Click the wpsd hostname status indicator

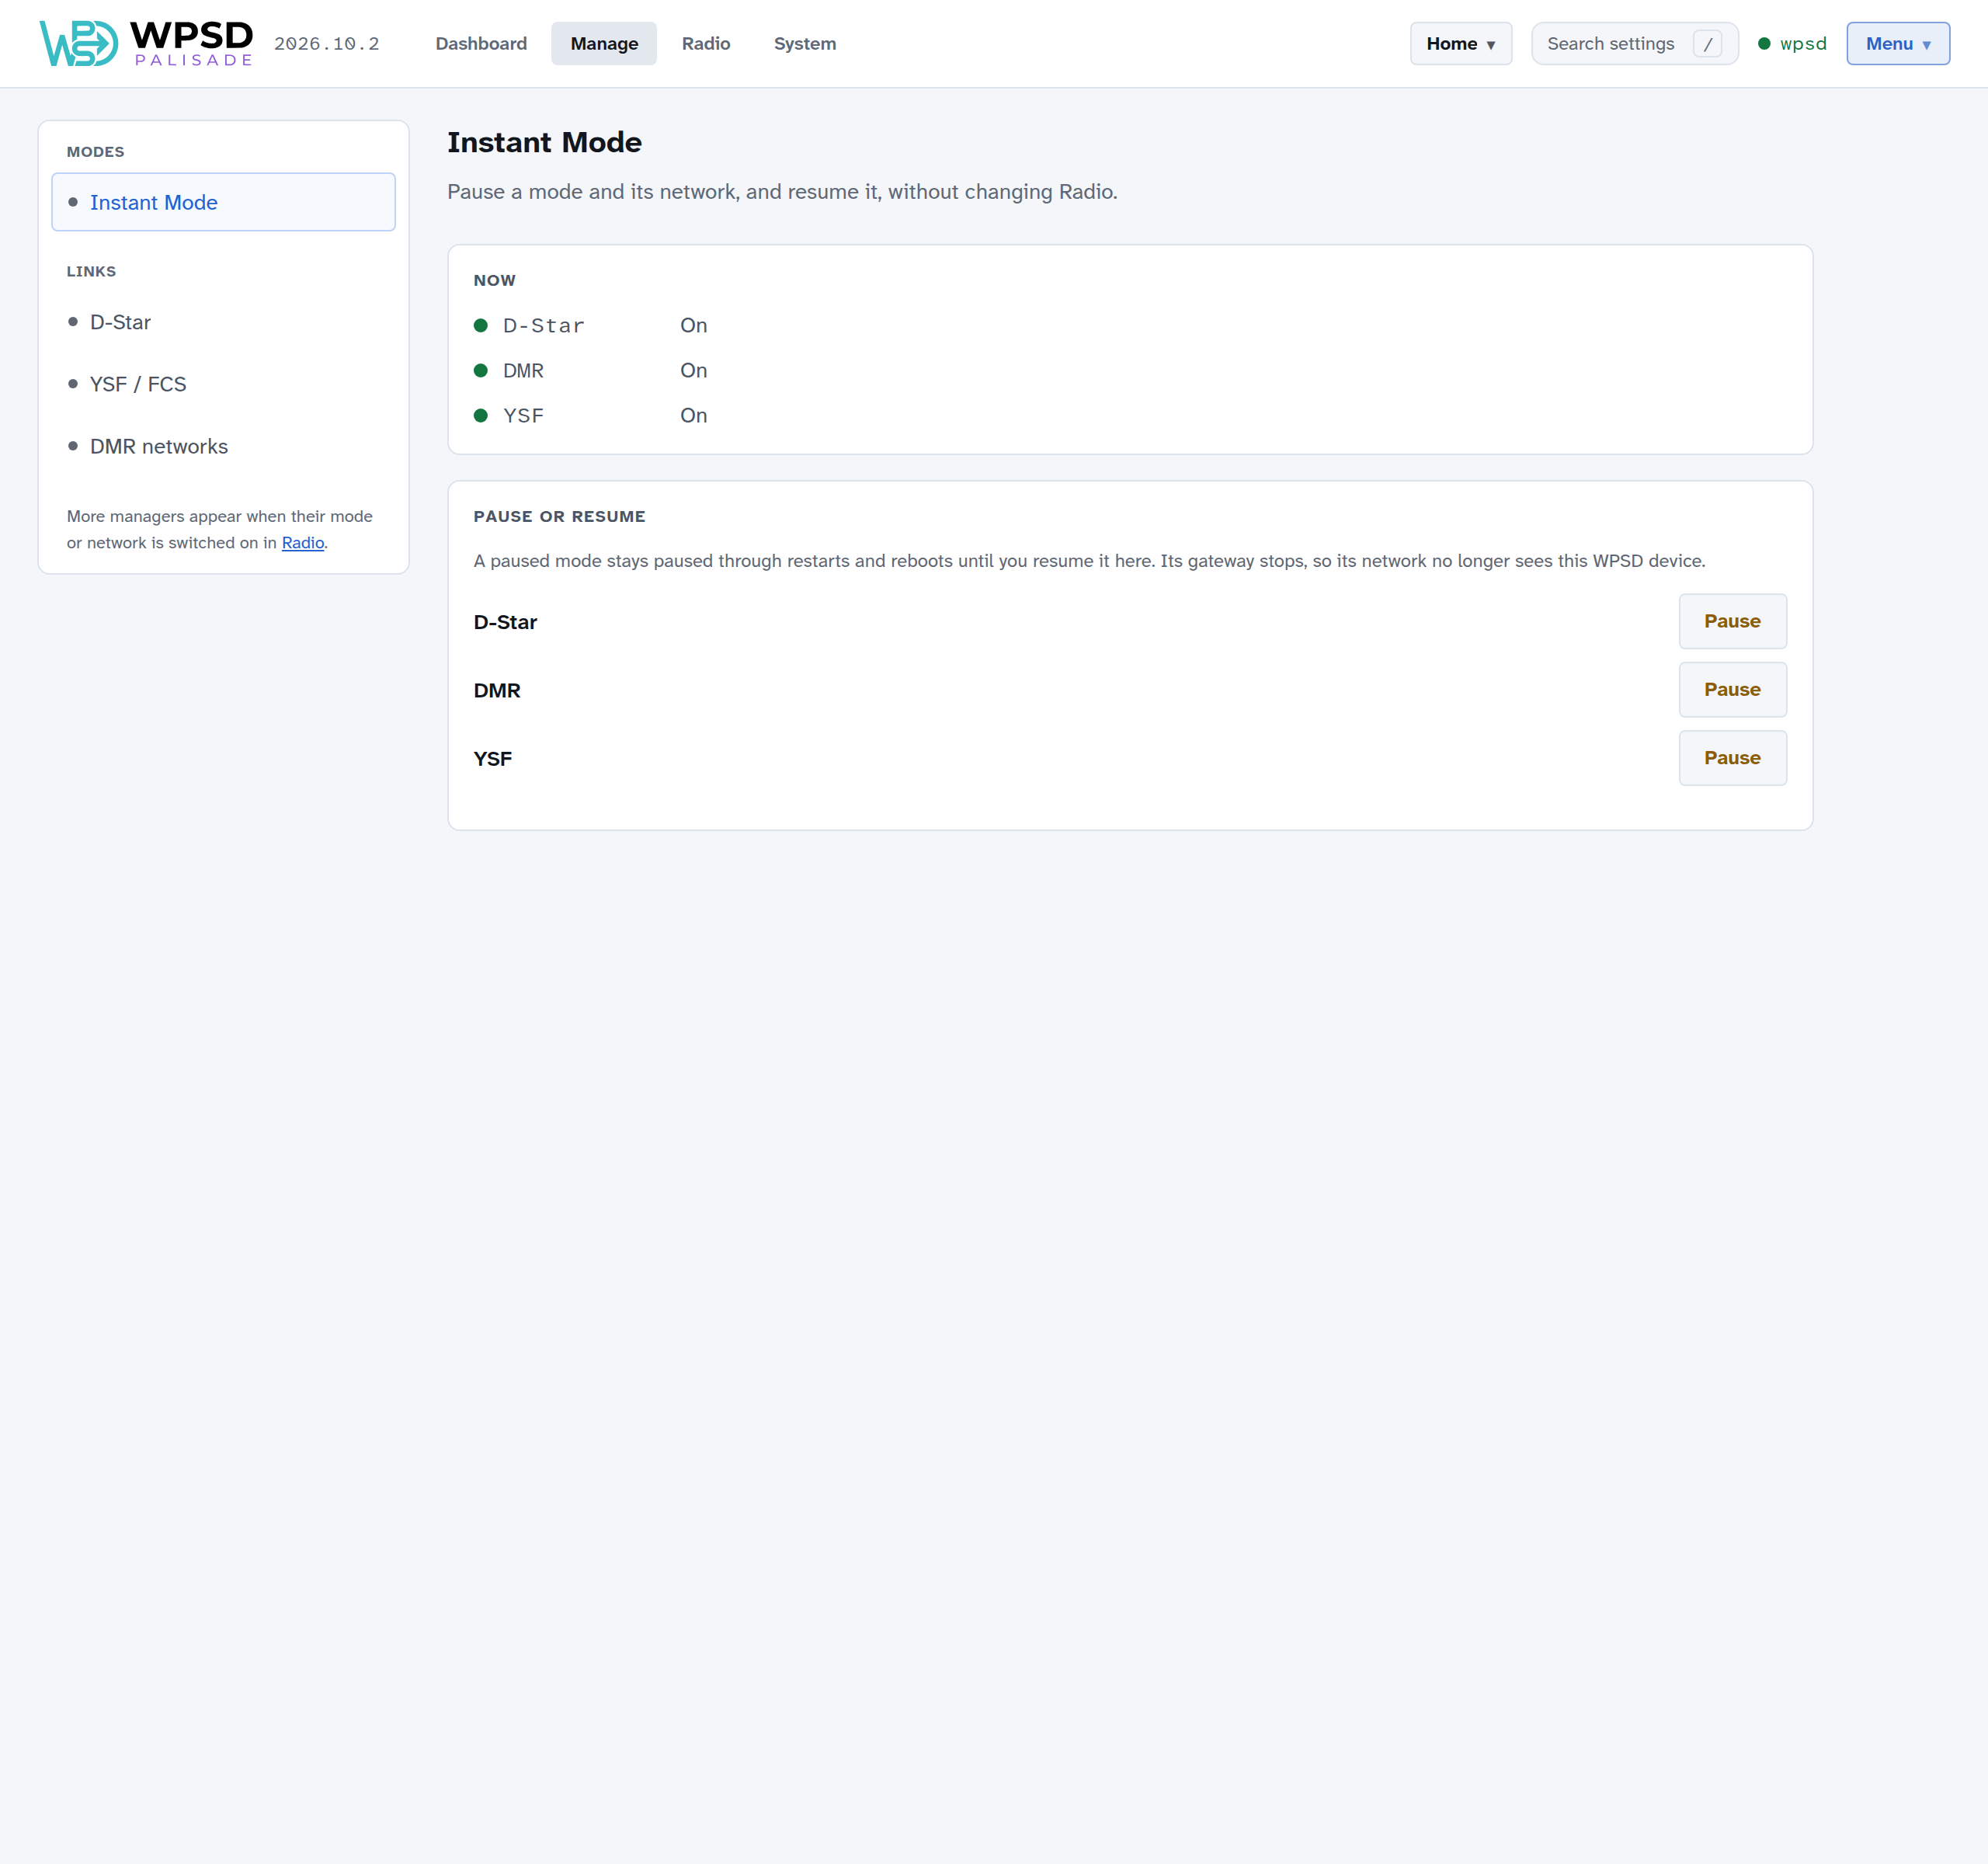pos(1792,43)
